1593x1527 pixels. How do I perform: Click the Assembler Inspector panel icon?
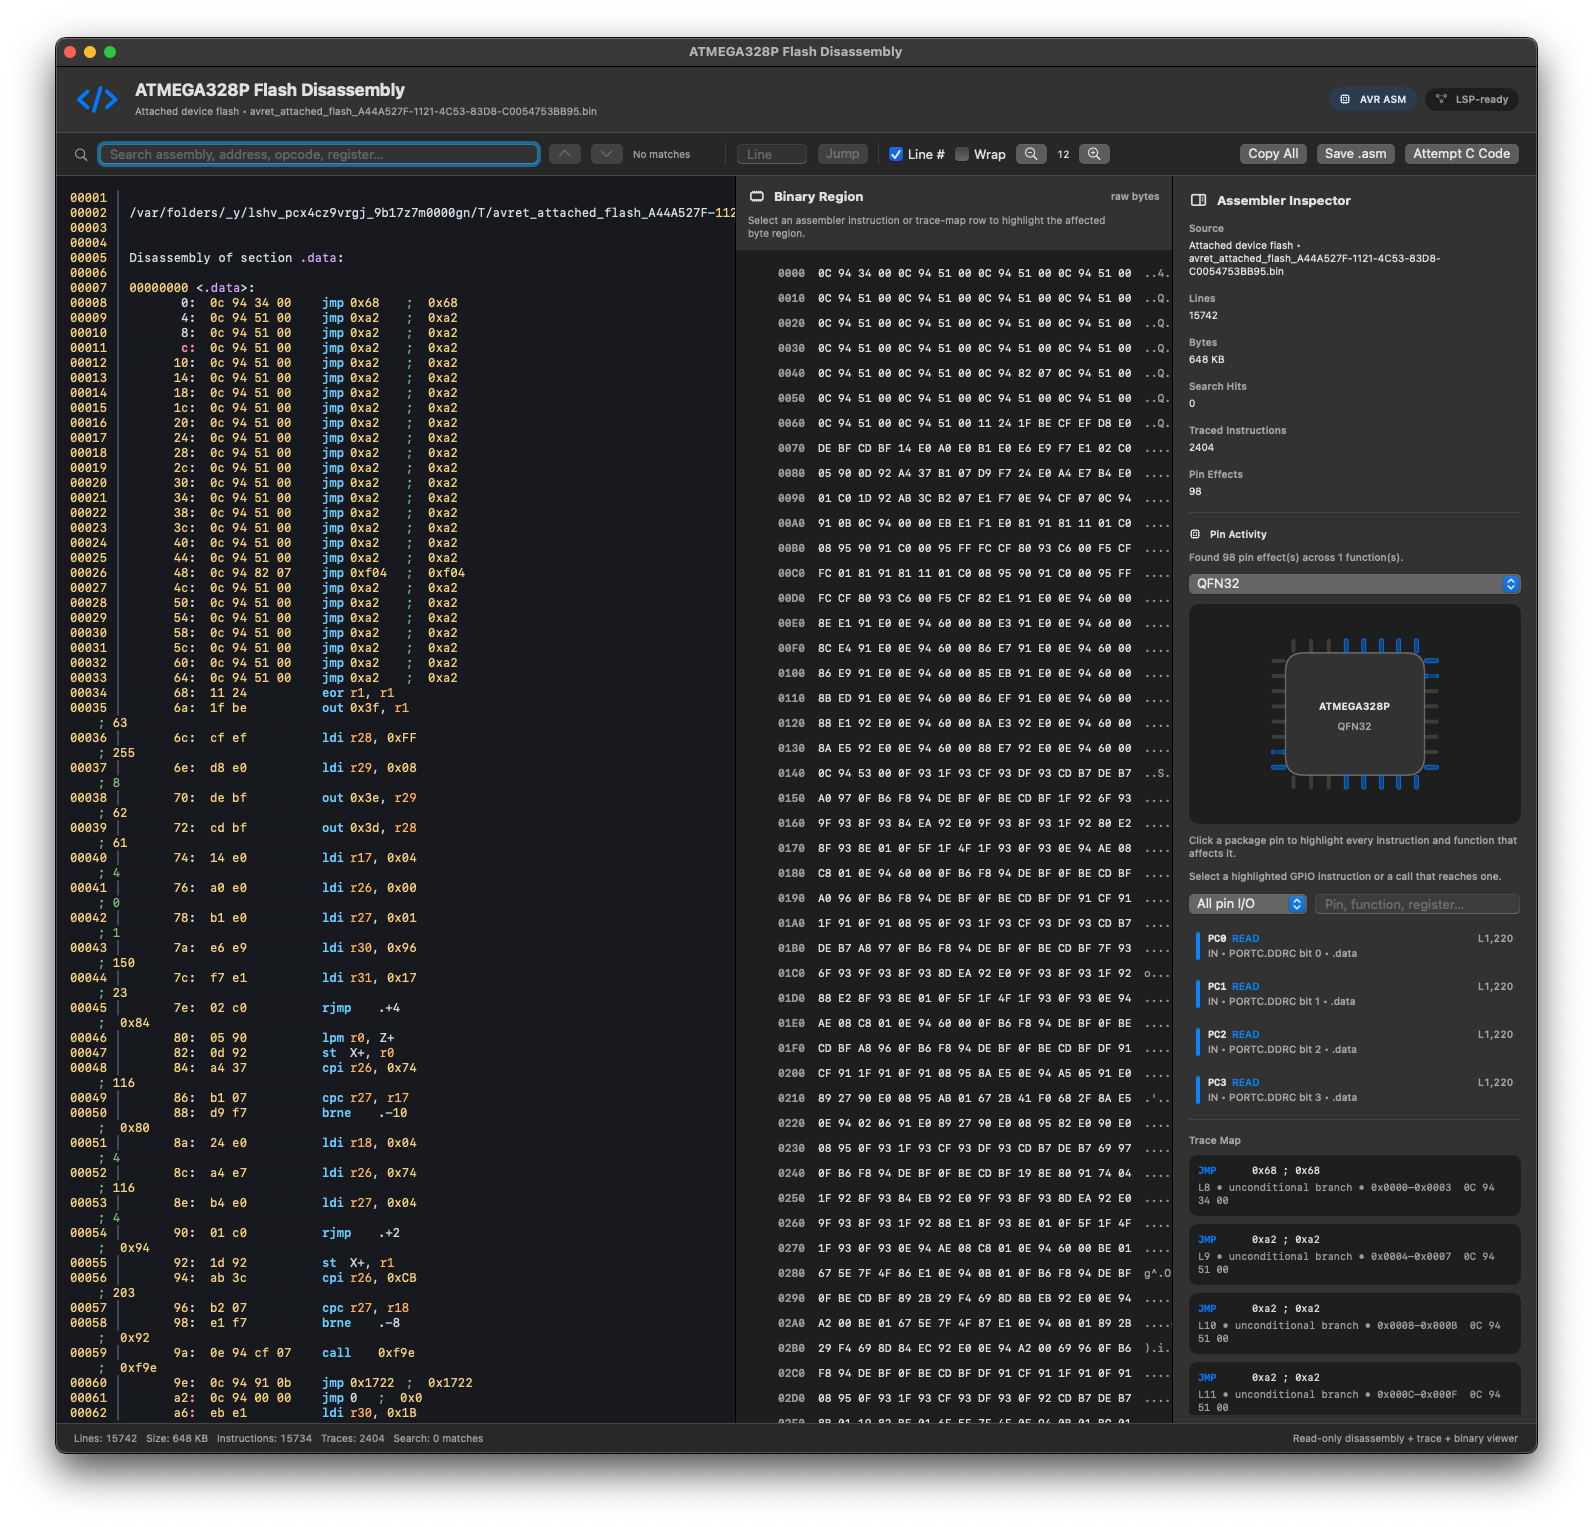1198,201
